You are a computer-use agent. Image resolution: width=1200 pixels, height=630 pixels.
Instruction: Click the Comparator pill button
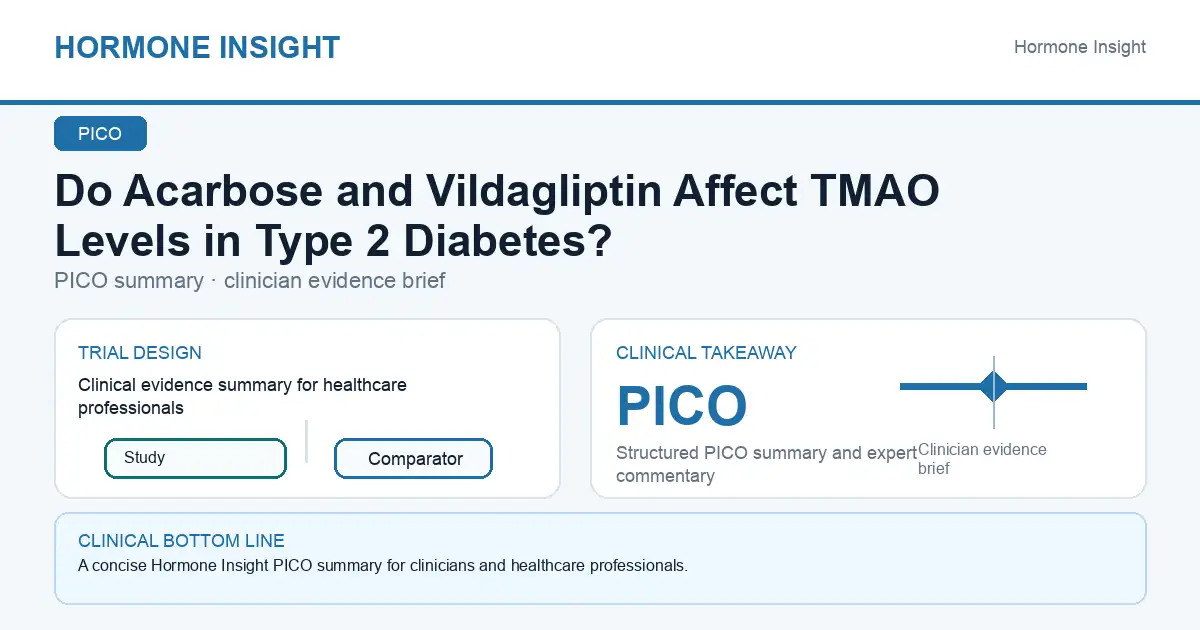tap(413, 459)
